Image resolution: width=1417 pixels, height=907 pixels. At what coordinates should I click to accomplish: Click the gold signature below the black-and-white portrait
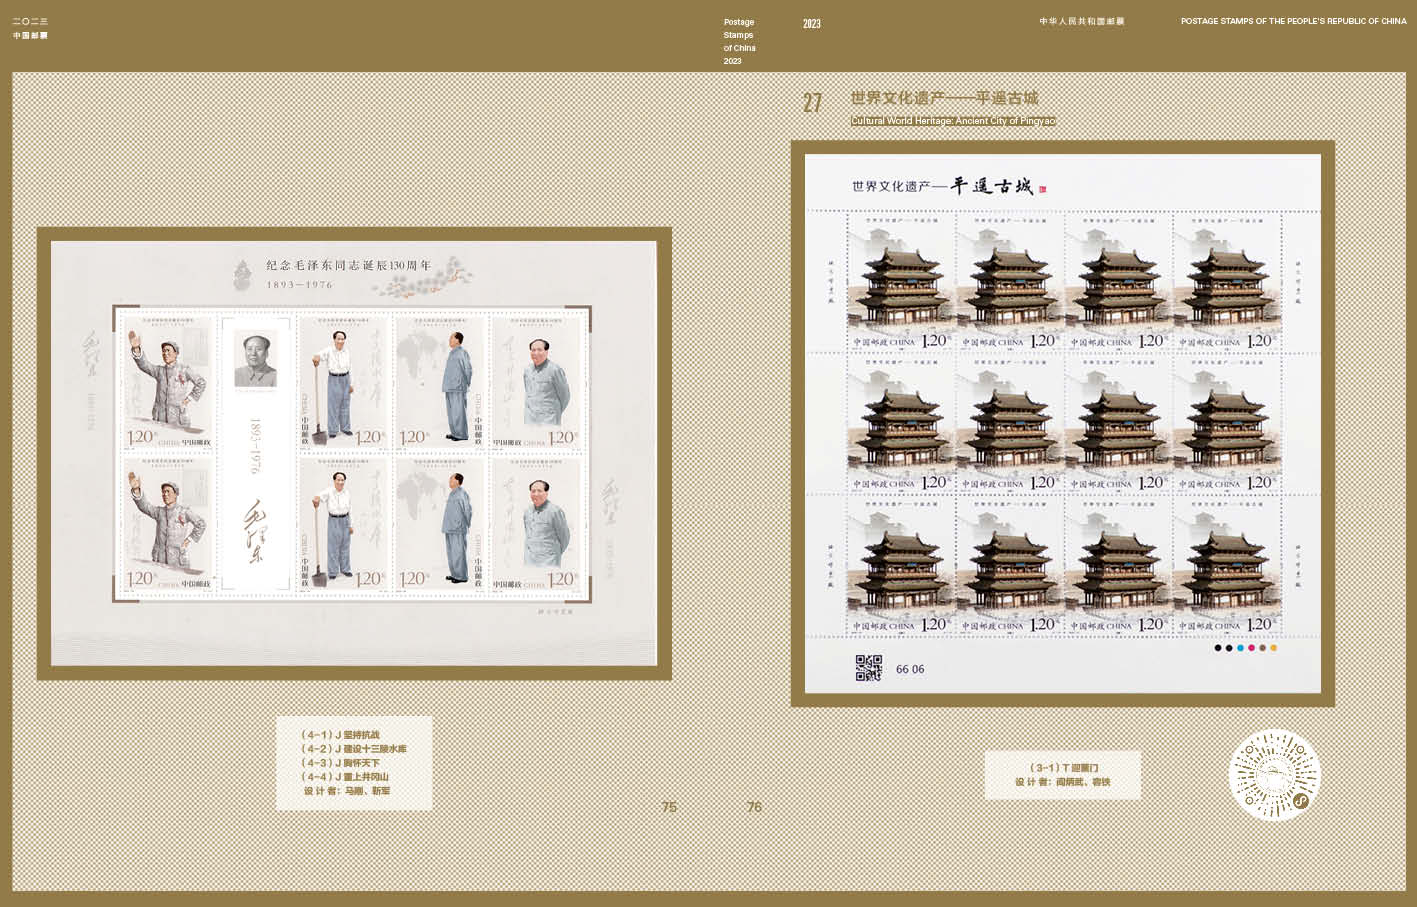[x=255, y=530]
